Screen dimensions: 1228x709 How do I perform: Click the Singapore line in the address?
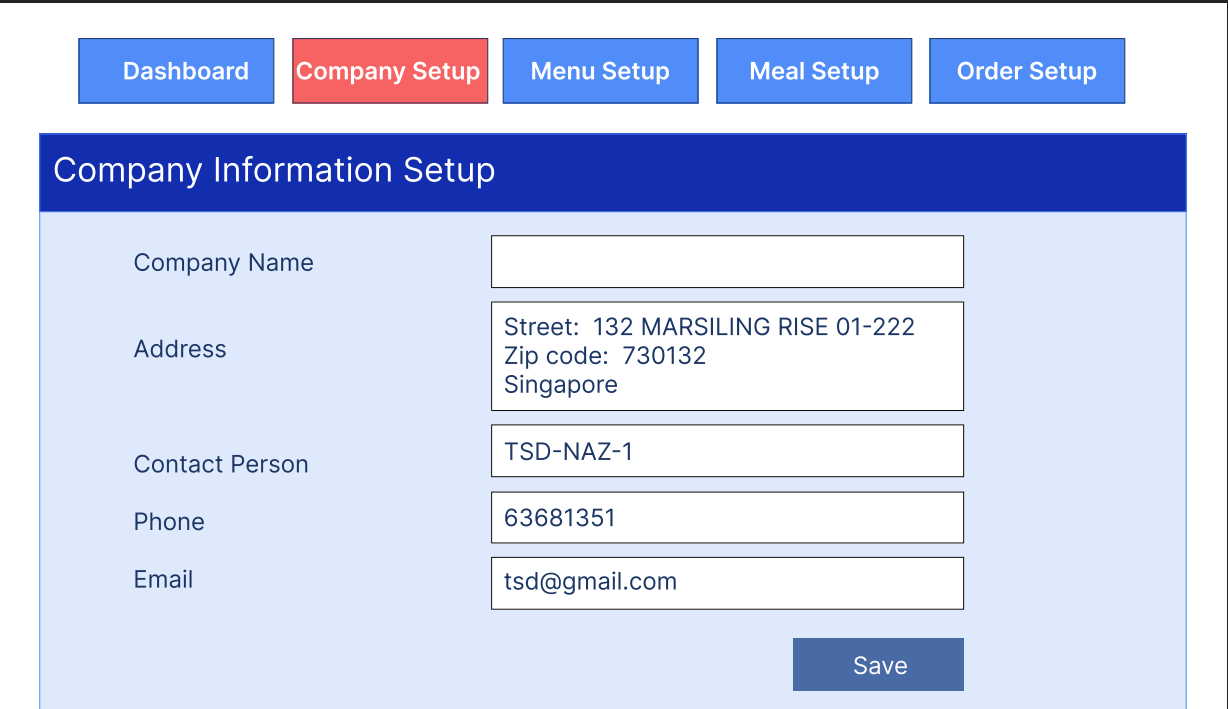pyautogui.click(x=561, y=385)
